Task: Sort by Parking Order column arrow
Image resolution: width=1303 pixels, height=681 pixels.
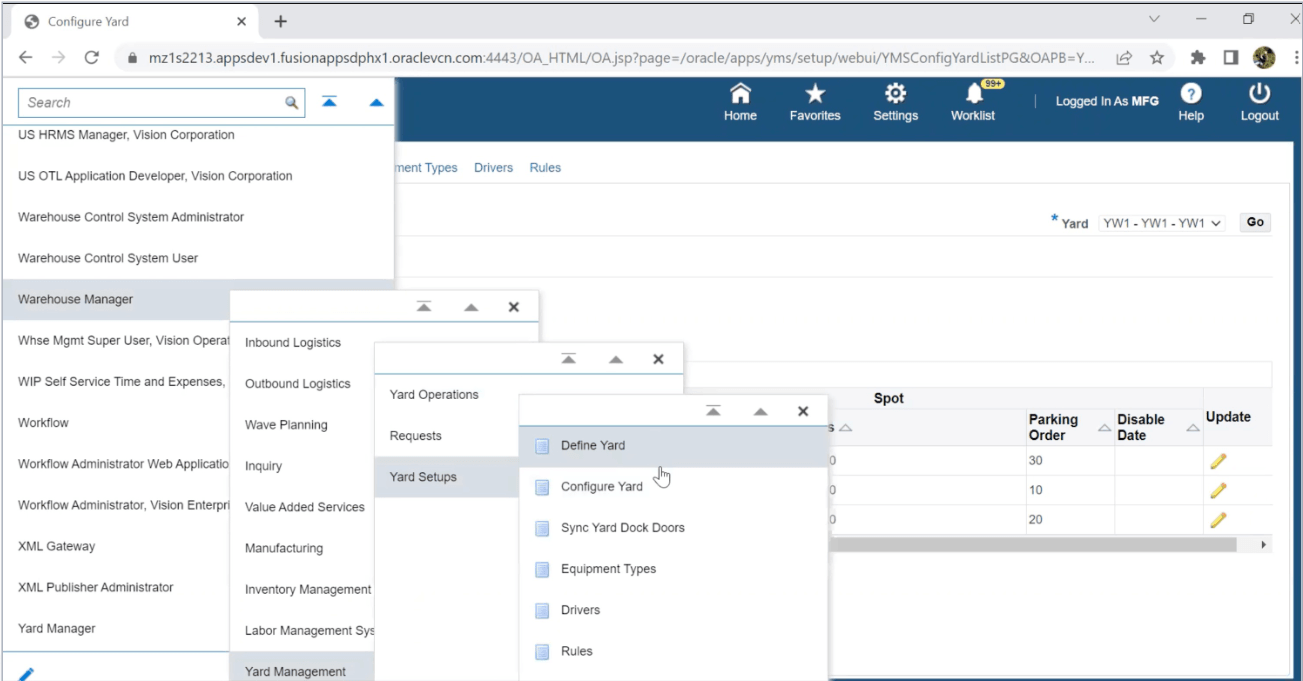Action: click(1104, 428)
